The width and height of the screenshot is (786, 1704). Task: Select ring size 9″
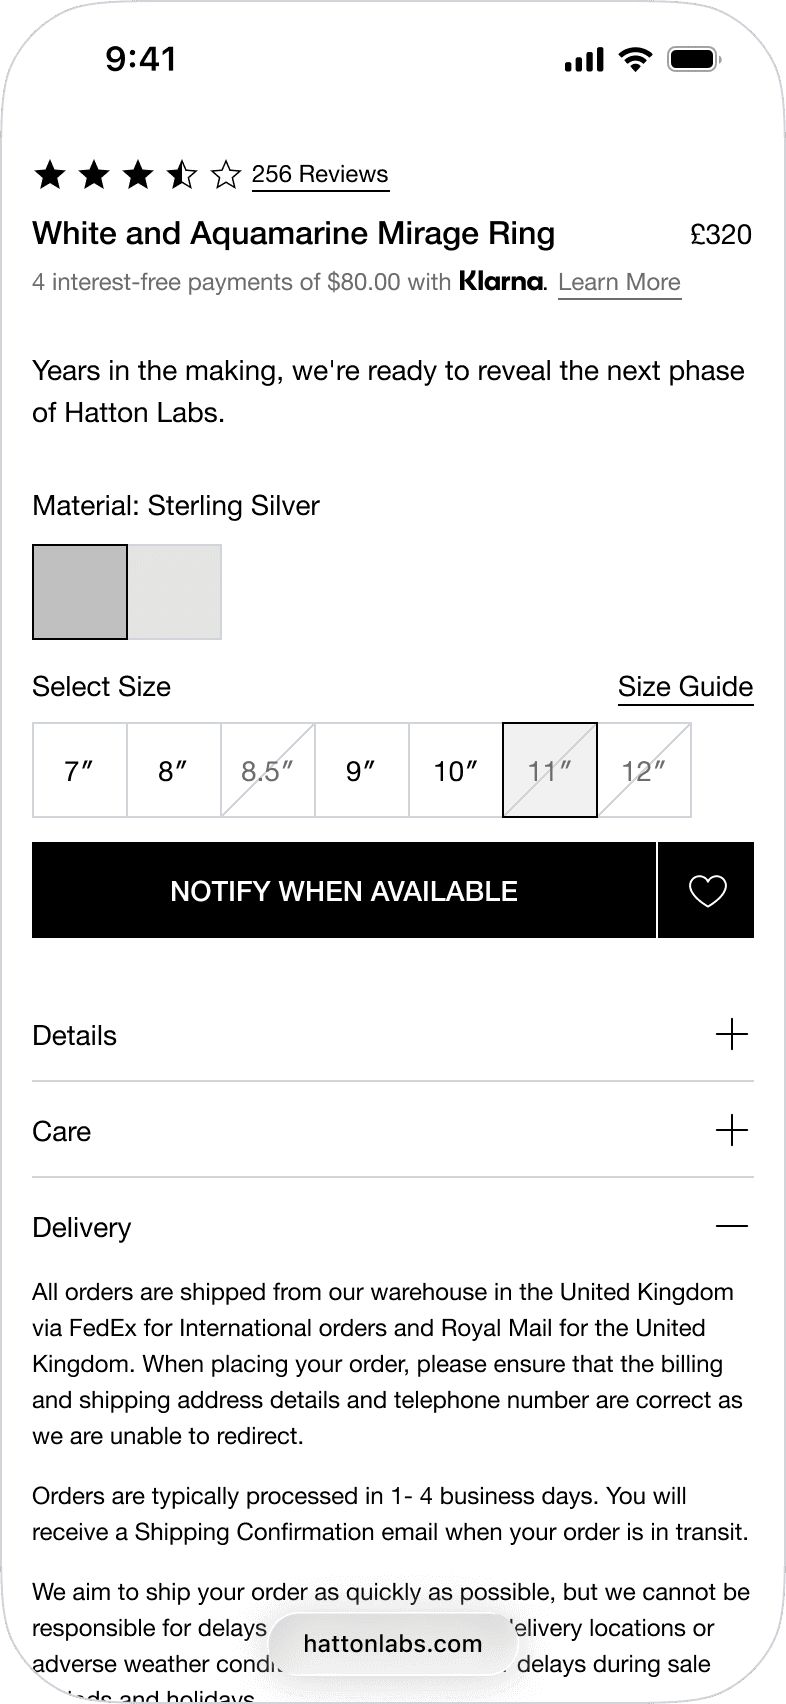362,770
